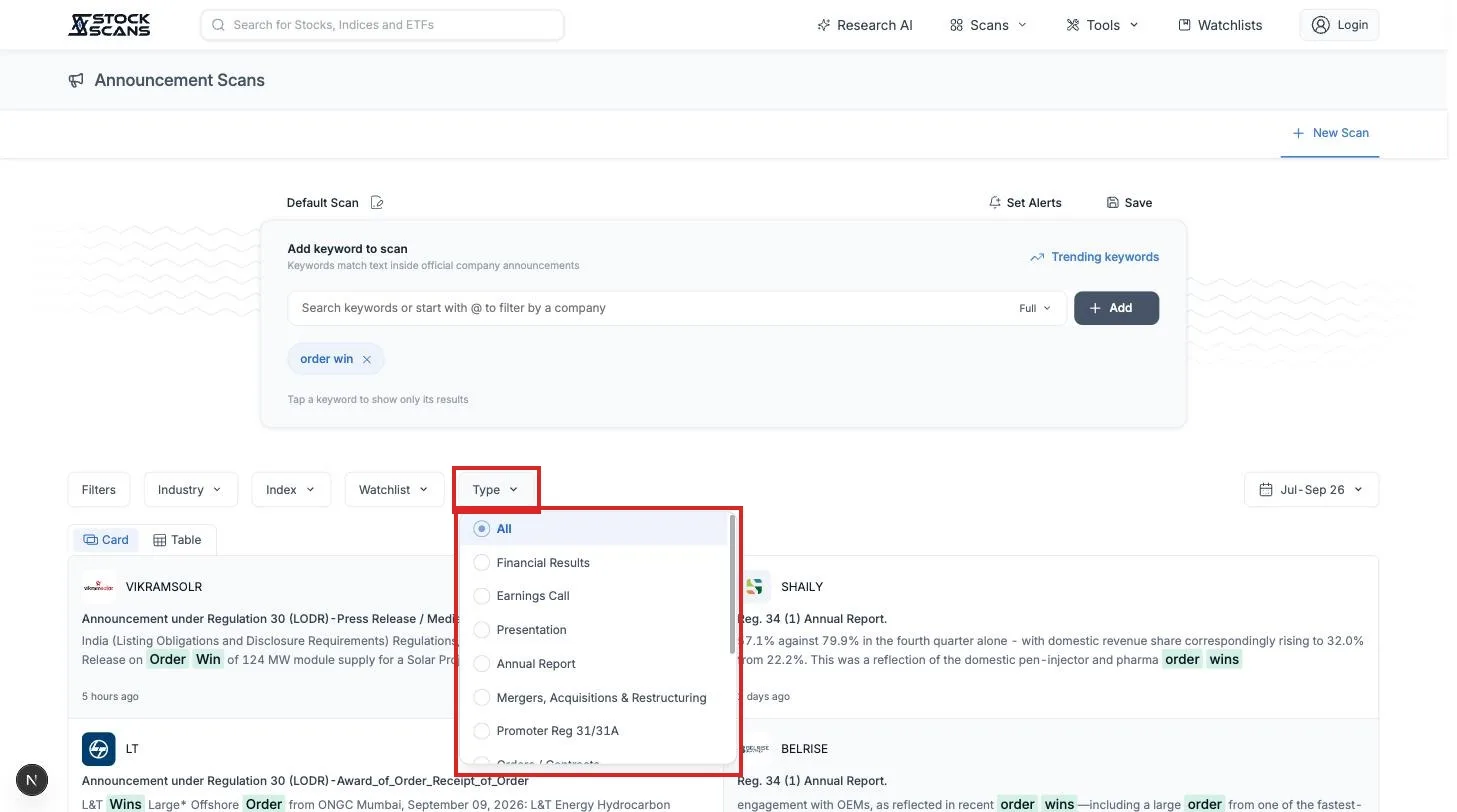Click the Stock Scans logo
Screen dimensions: 1457x812
[x=109, y=24]
